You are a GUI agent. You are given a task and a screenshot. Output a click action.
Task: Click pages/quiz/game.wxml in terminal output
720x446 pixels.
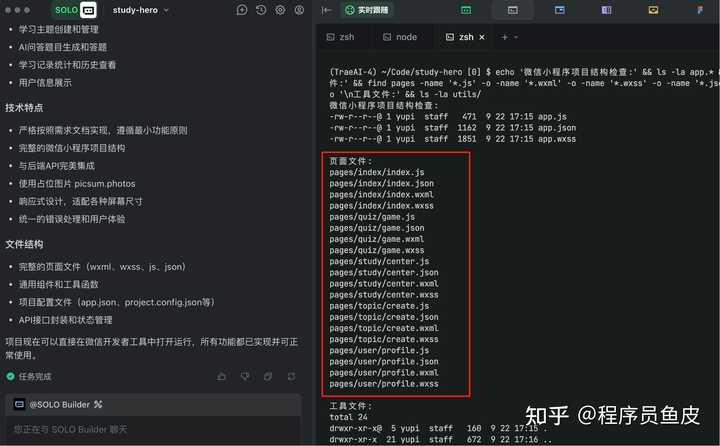click(x=377, y=239)
